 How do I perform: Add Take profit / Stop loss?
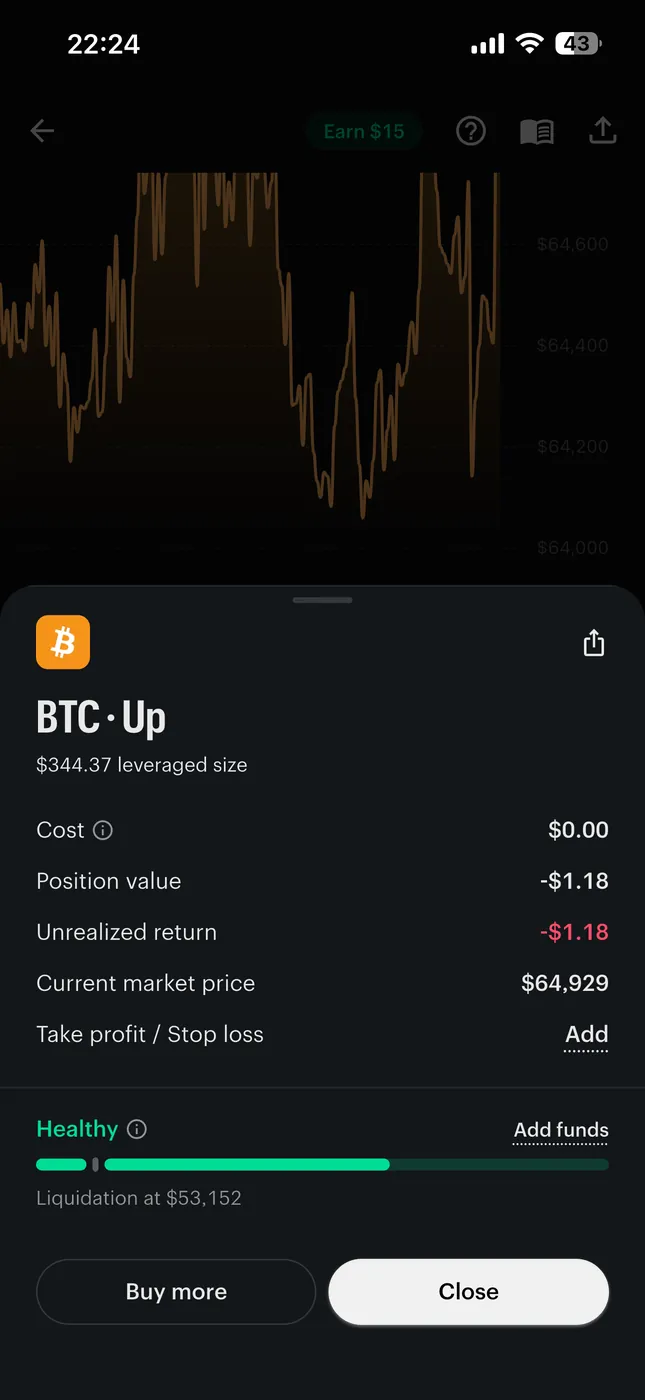pos(587,1035)
